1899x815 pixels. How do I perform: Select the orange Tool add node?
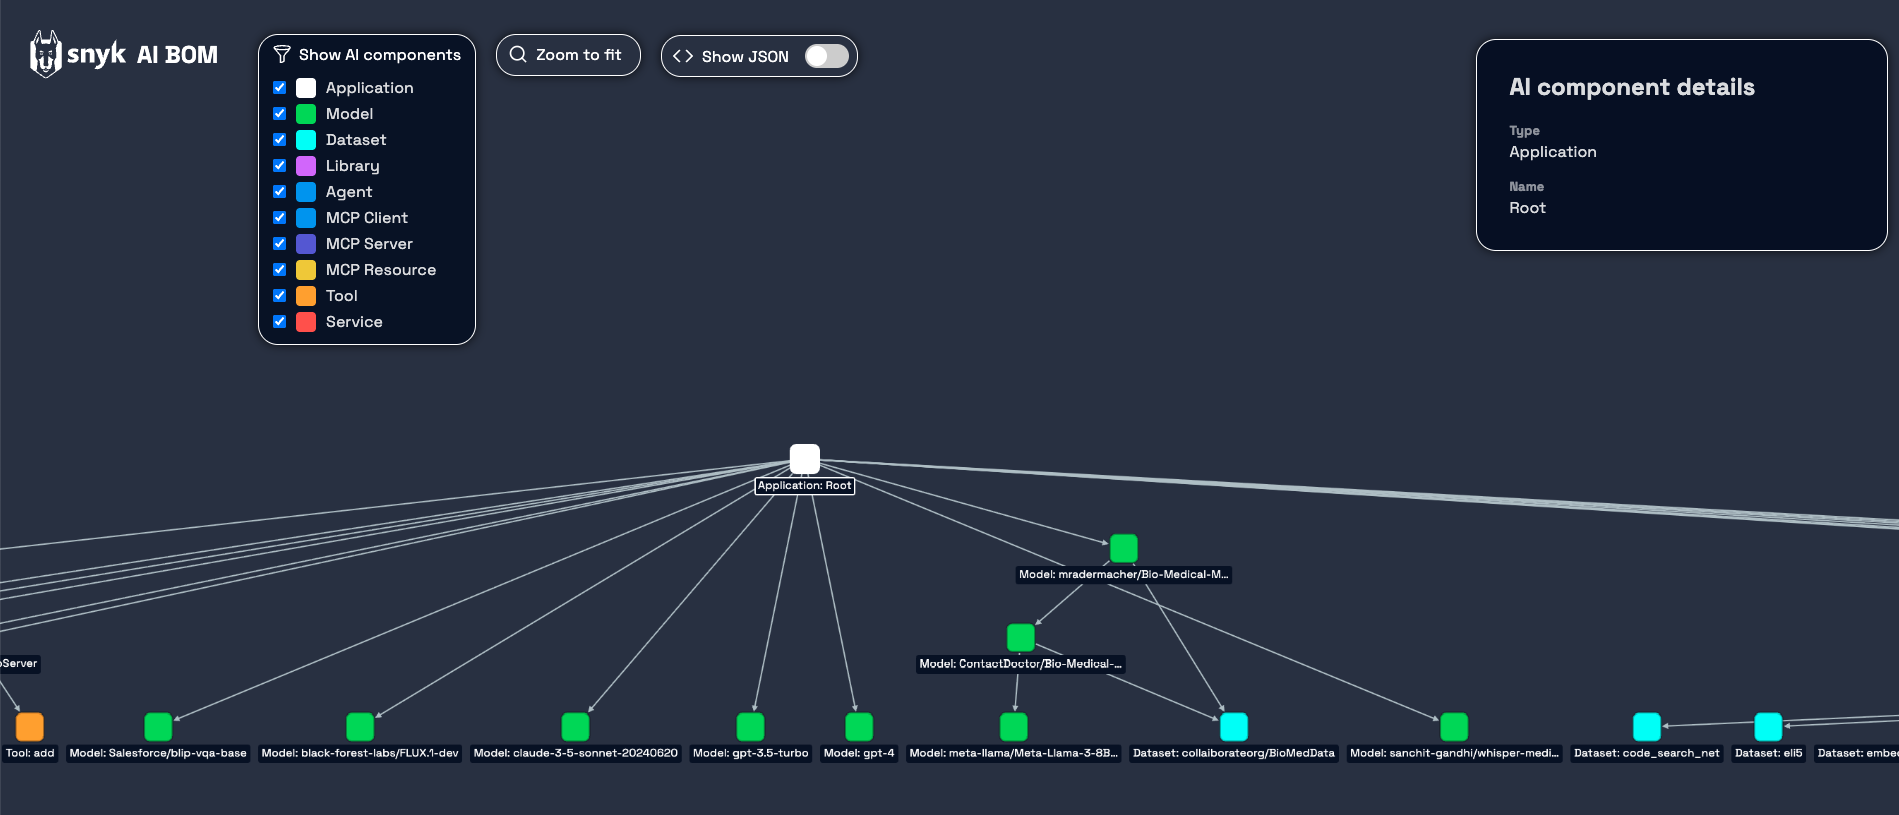coord(30,727)
